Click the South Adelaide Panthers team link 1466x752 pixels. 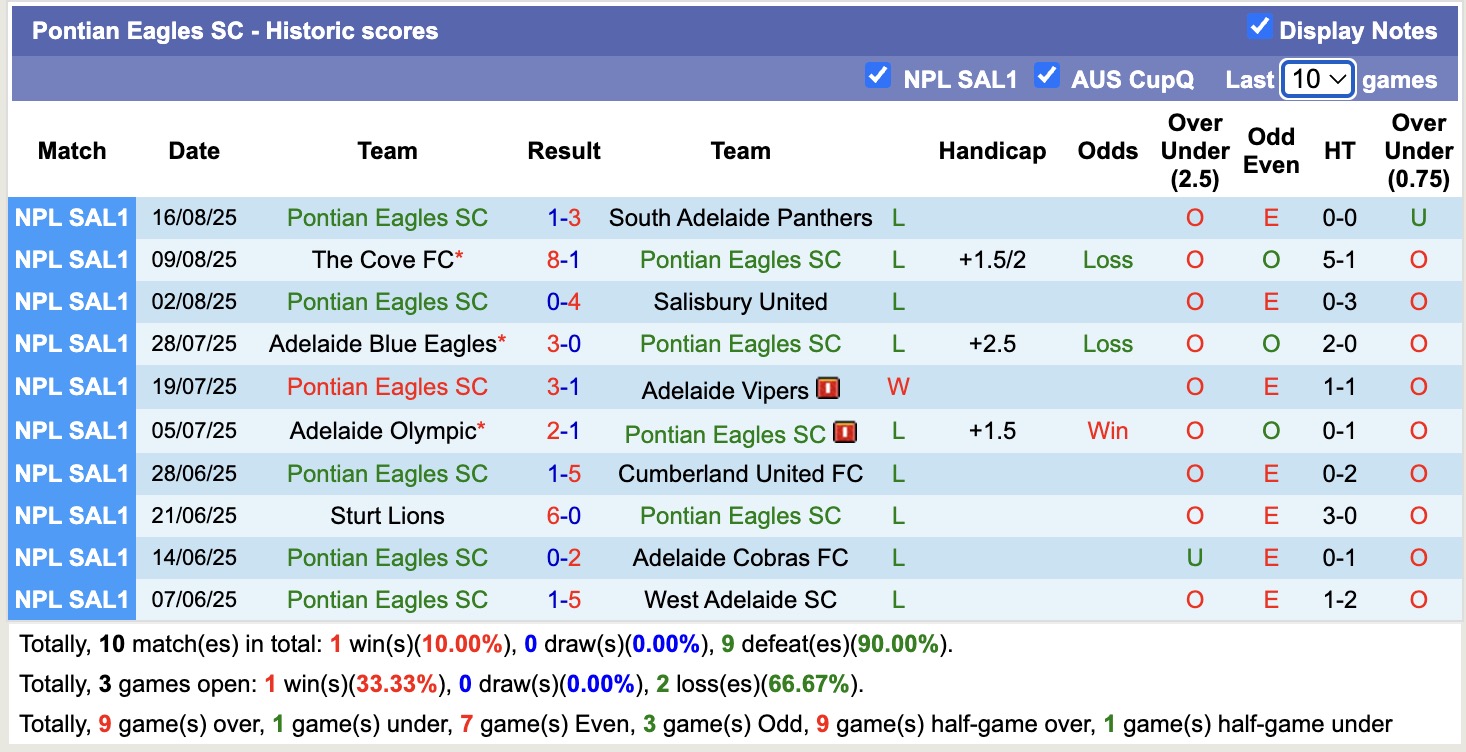tap(740, 217)
